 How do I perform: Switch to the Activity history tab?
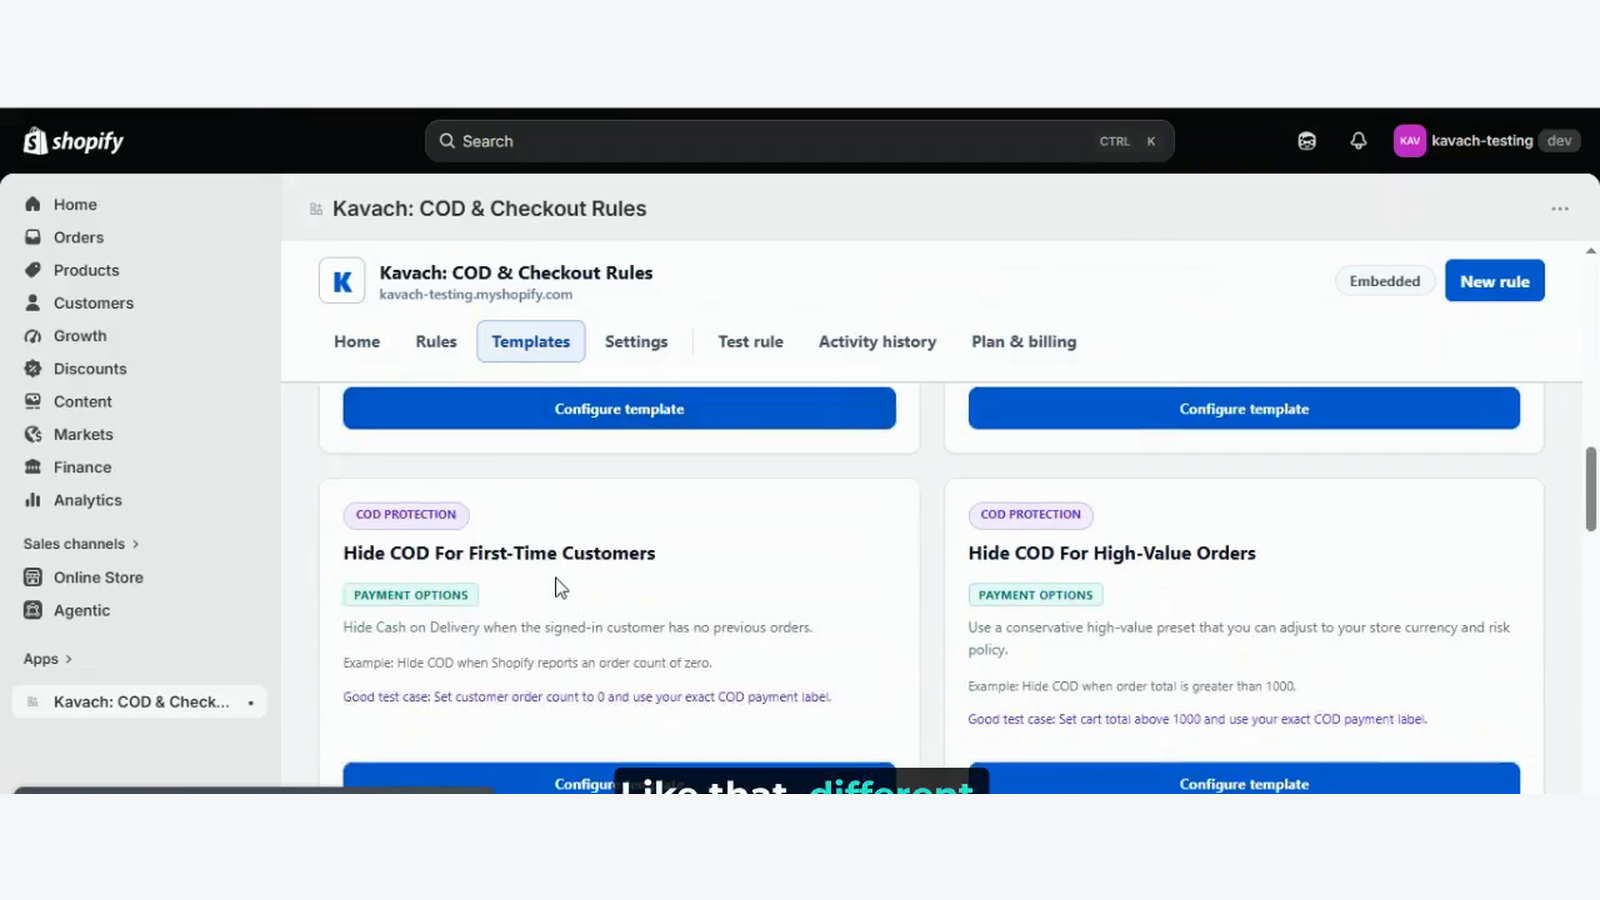click(x=877, y=342)
